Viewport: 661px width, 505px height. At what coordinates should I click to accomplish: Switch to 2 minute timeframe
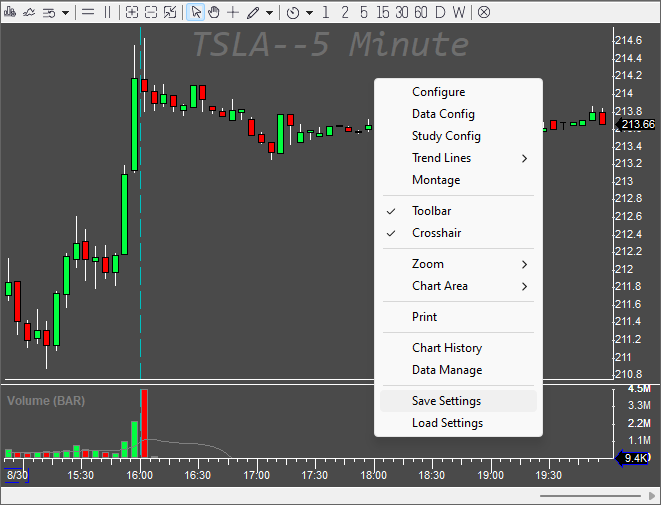[345, 12]
